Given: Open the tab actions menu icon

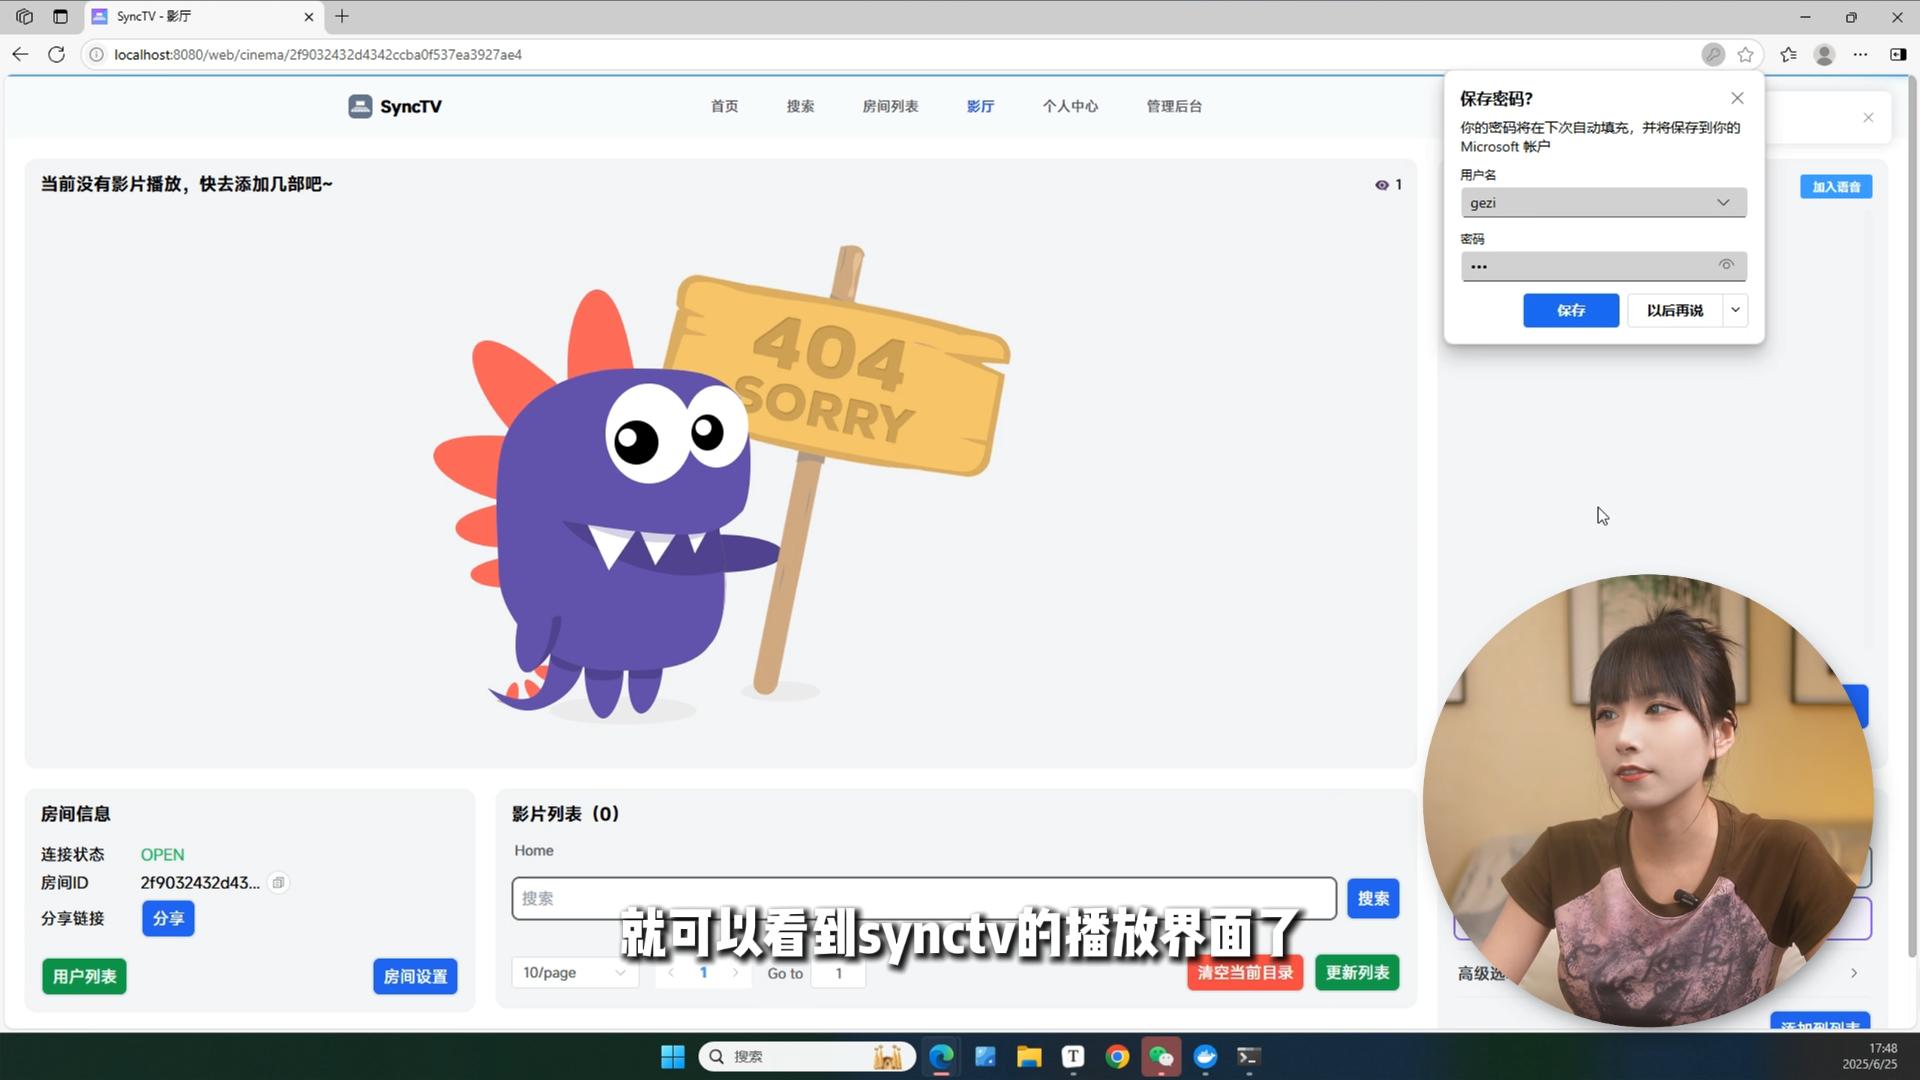Looking at the screenshot, I should pyautogui.click(x=60, y=16).
